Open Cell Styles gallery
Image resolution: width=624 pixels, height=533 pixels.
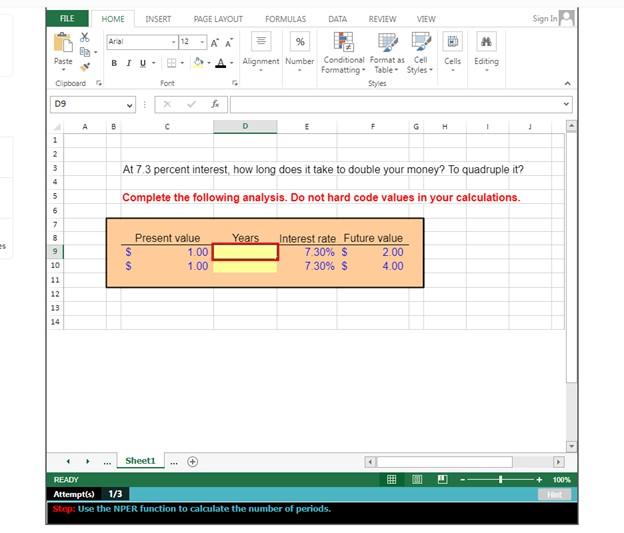coord(420,53)
